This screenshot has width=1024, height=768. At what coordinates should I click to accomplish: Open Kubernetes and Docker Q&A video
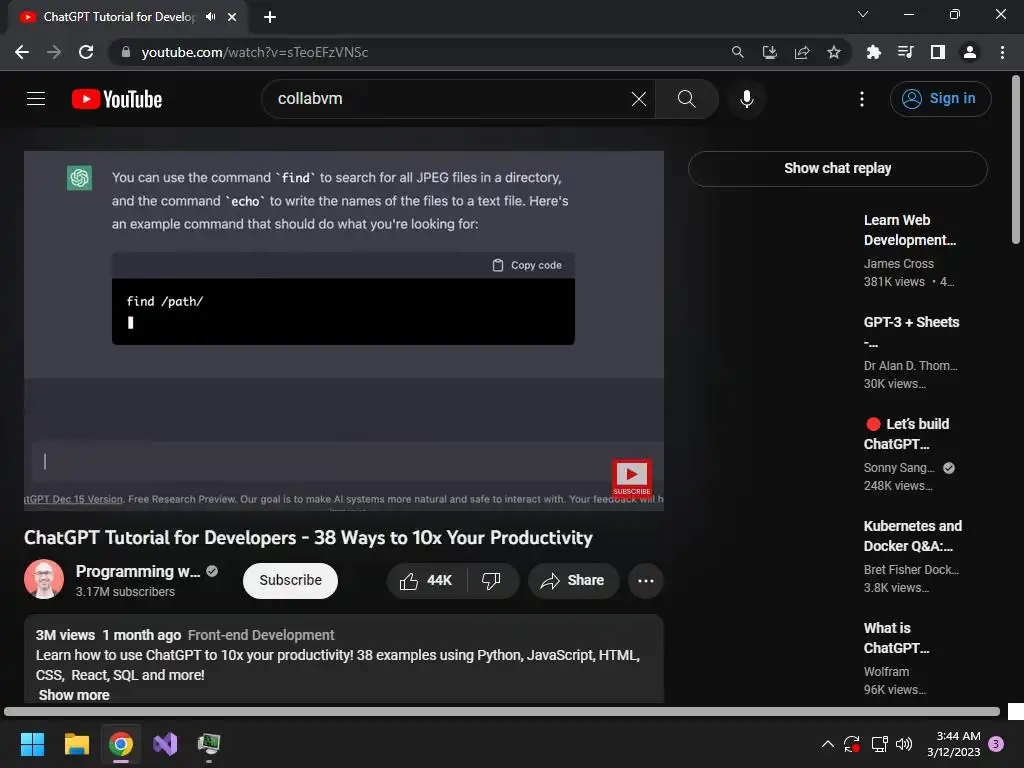pyautogui.click(x=912, y=536)
